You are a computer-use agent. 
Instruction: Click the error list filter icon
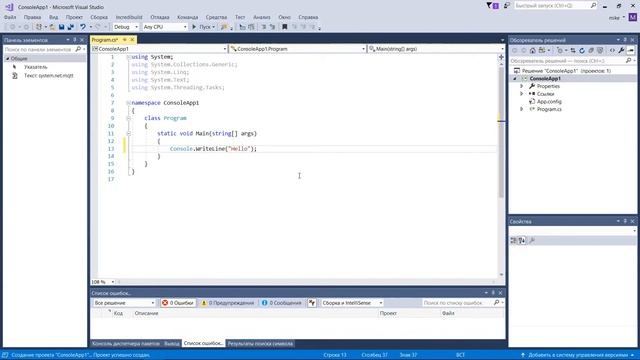[x=312, y=303]
